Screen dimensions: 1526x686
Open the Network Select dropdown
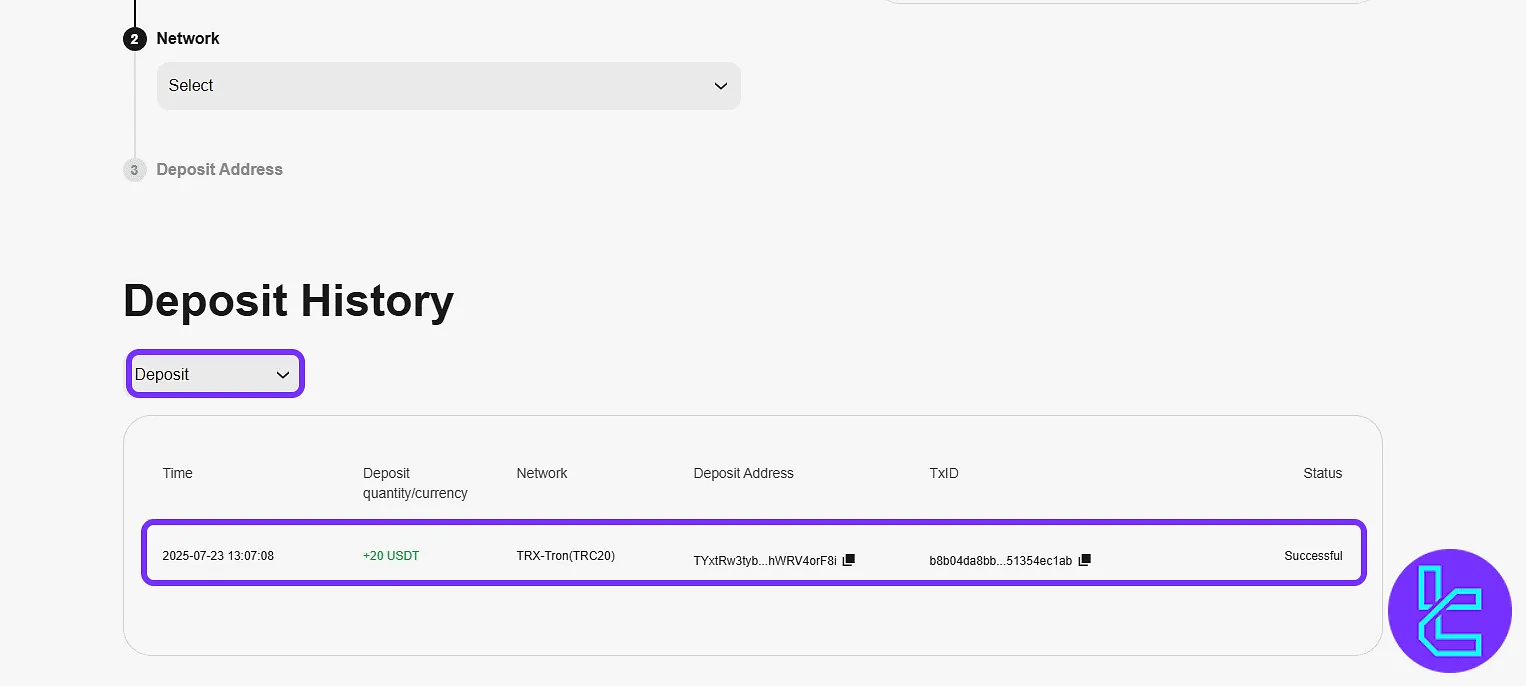point(448,86)
